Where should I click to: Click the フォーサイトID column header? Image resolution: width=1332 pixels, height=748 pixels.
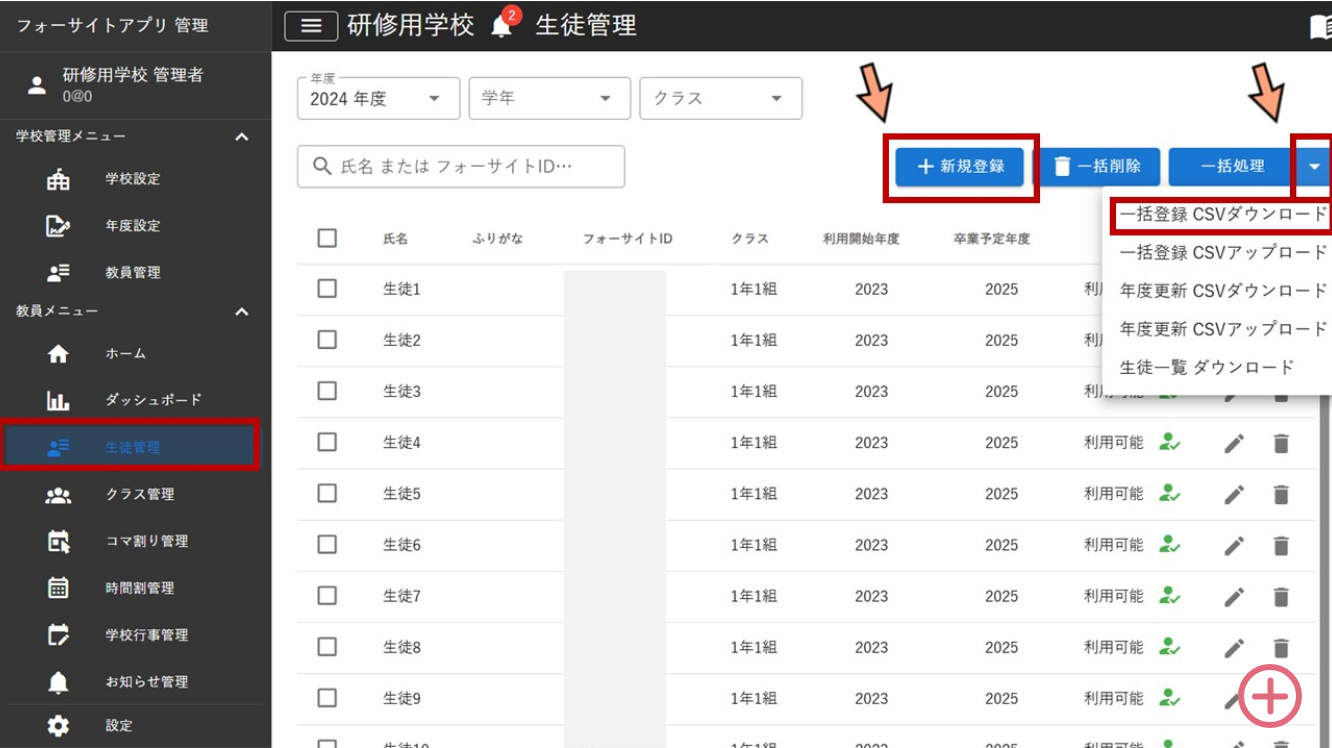point(628,239)
